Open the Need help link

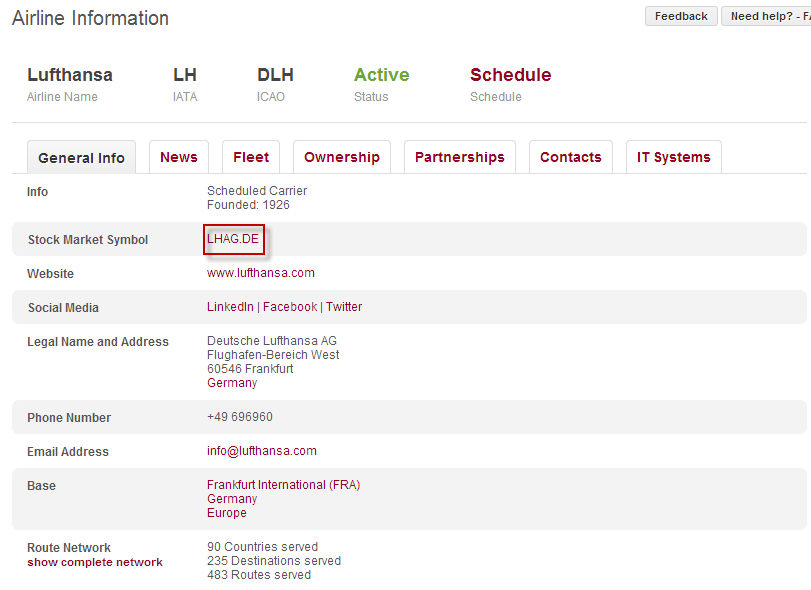[767, 16]
